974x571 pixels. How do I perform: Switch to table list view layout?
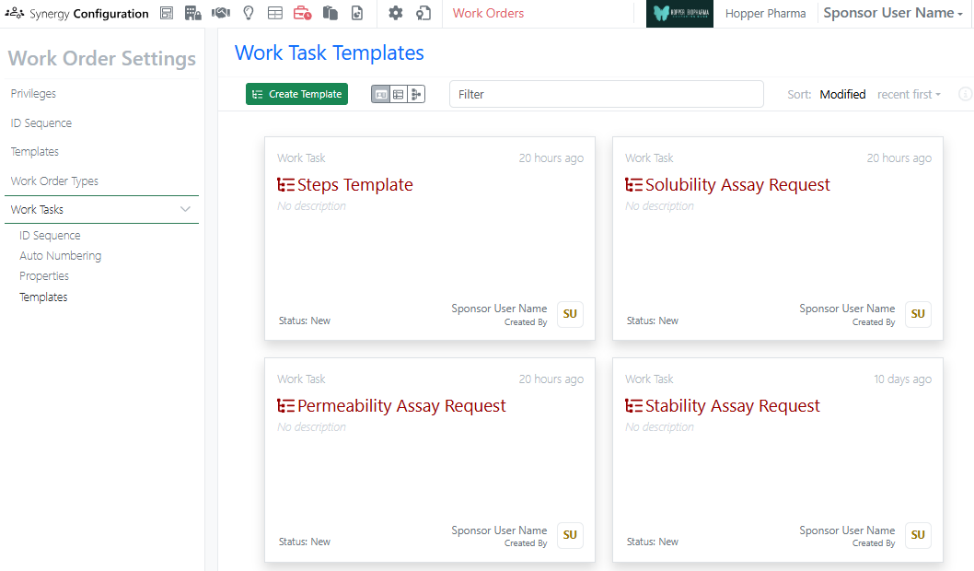coord(398,94)
